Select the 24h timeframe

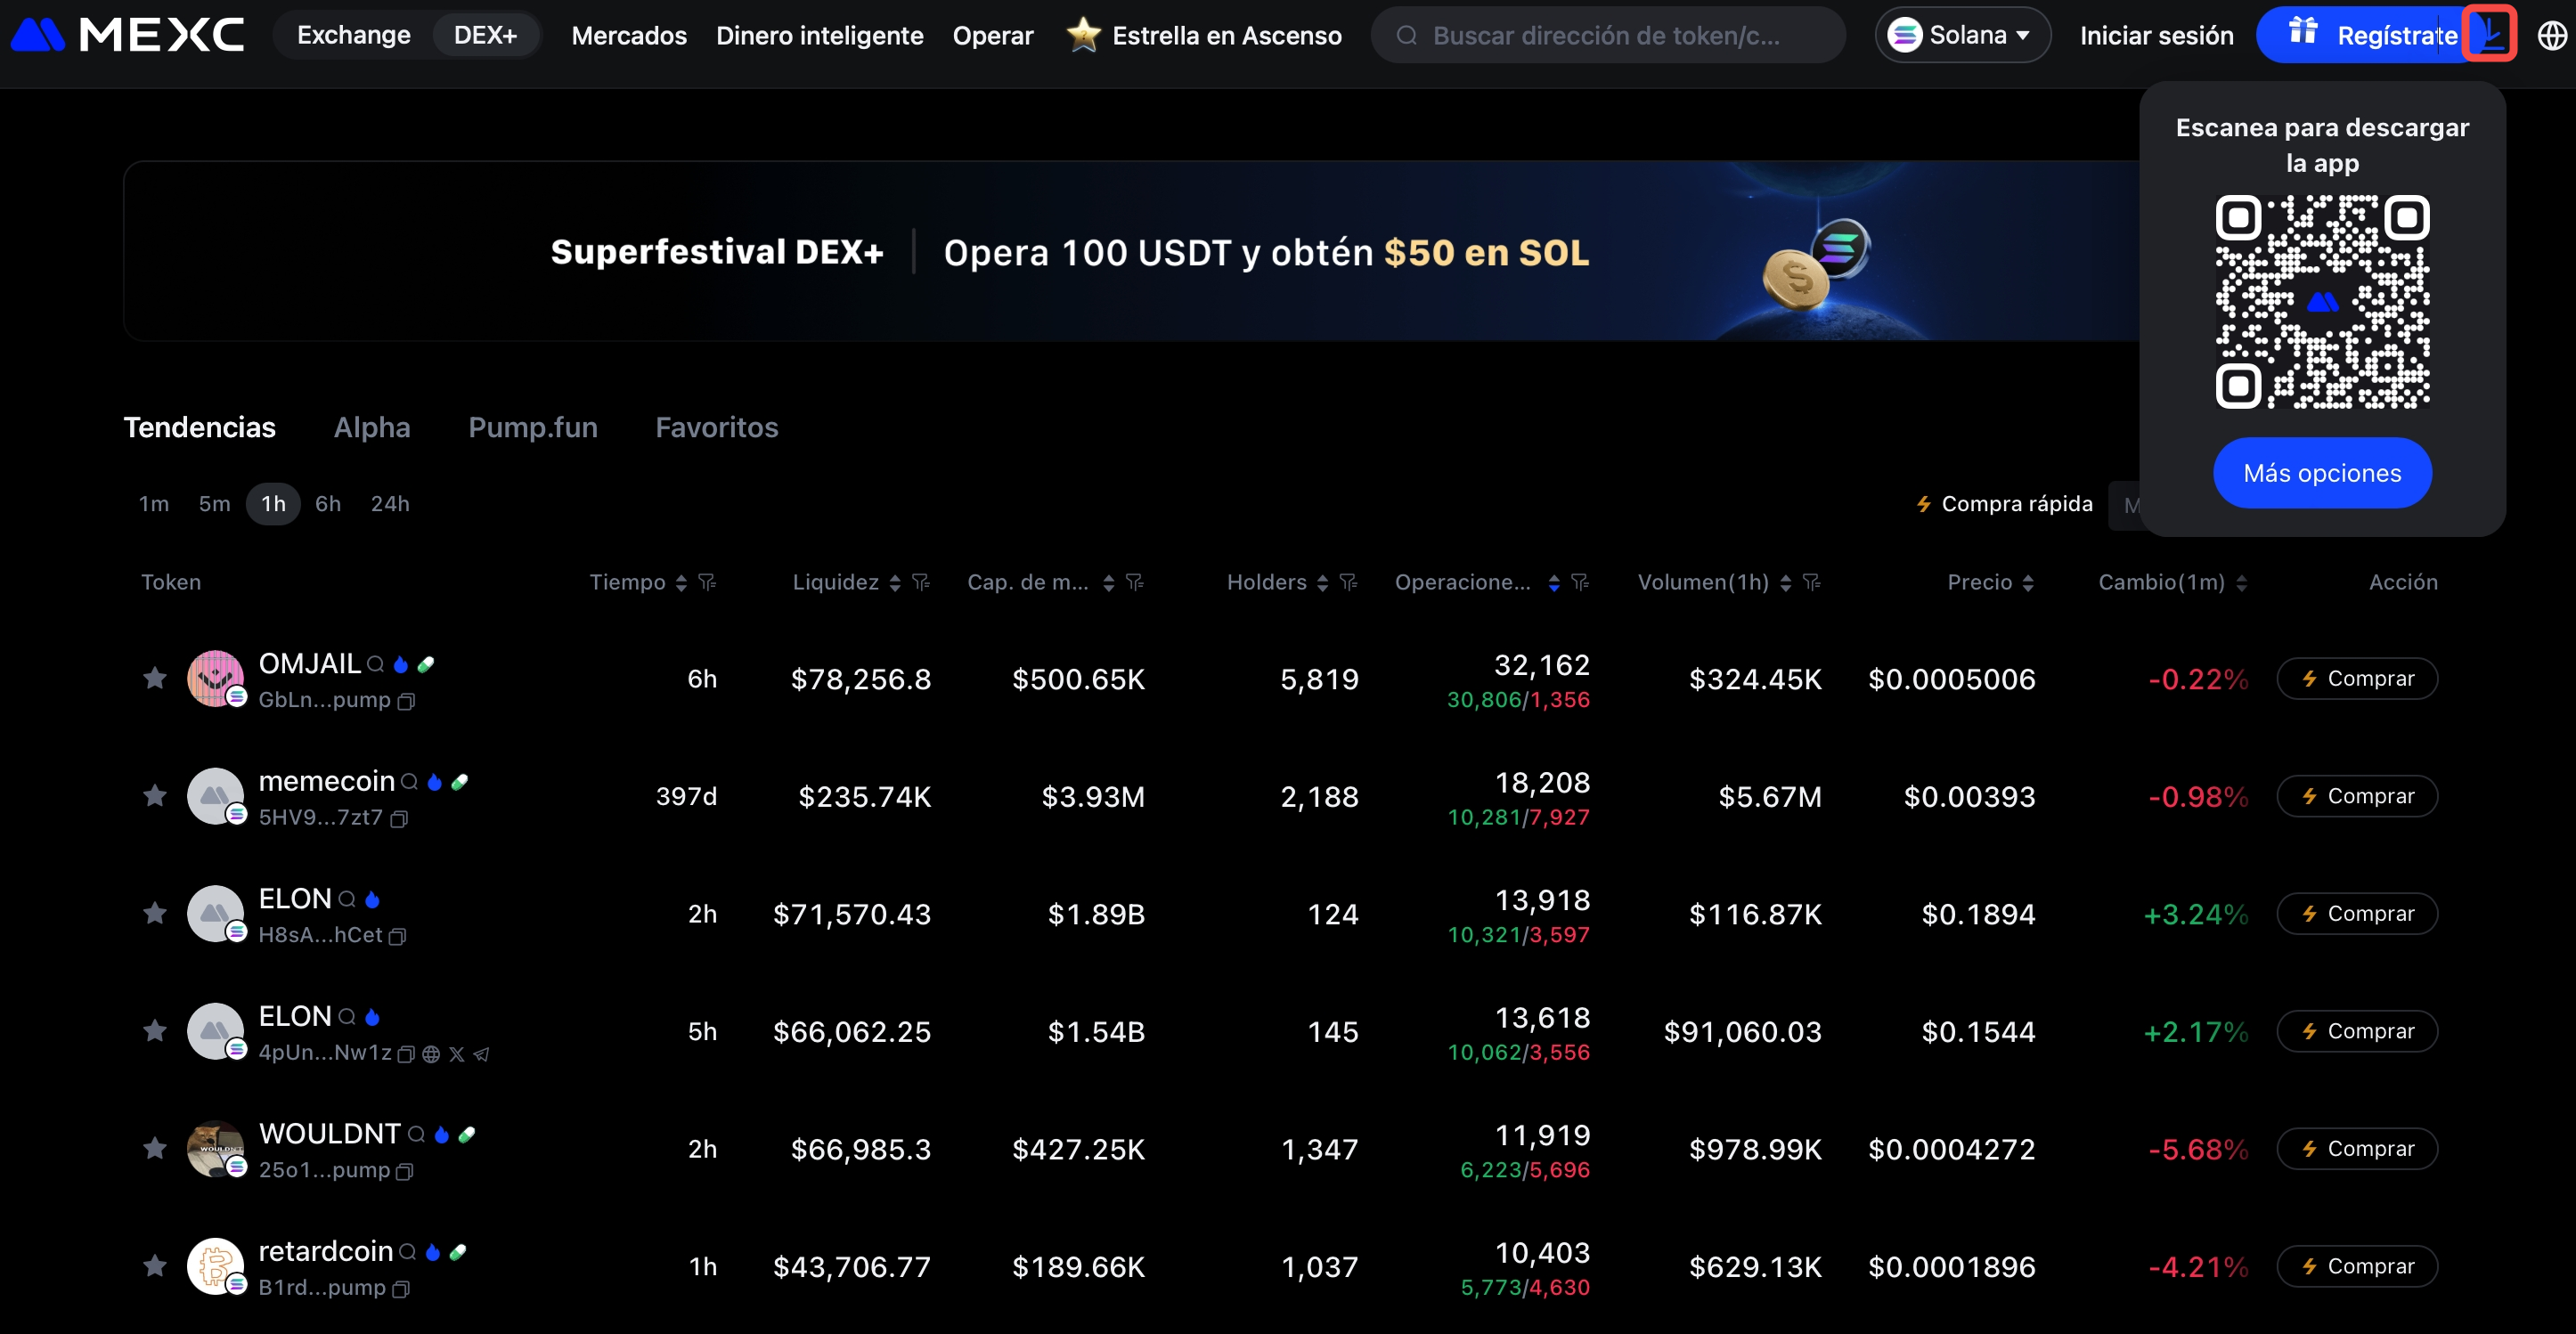point(390,503)
